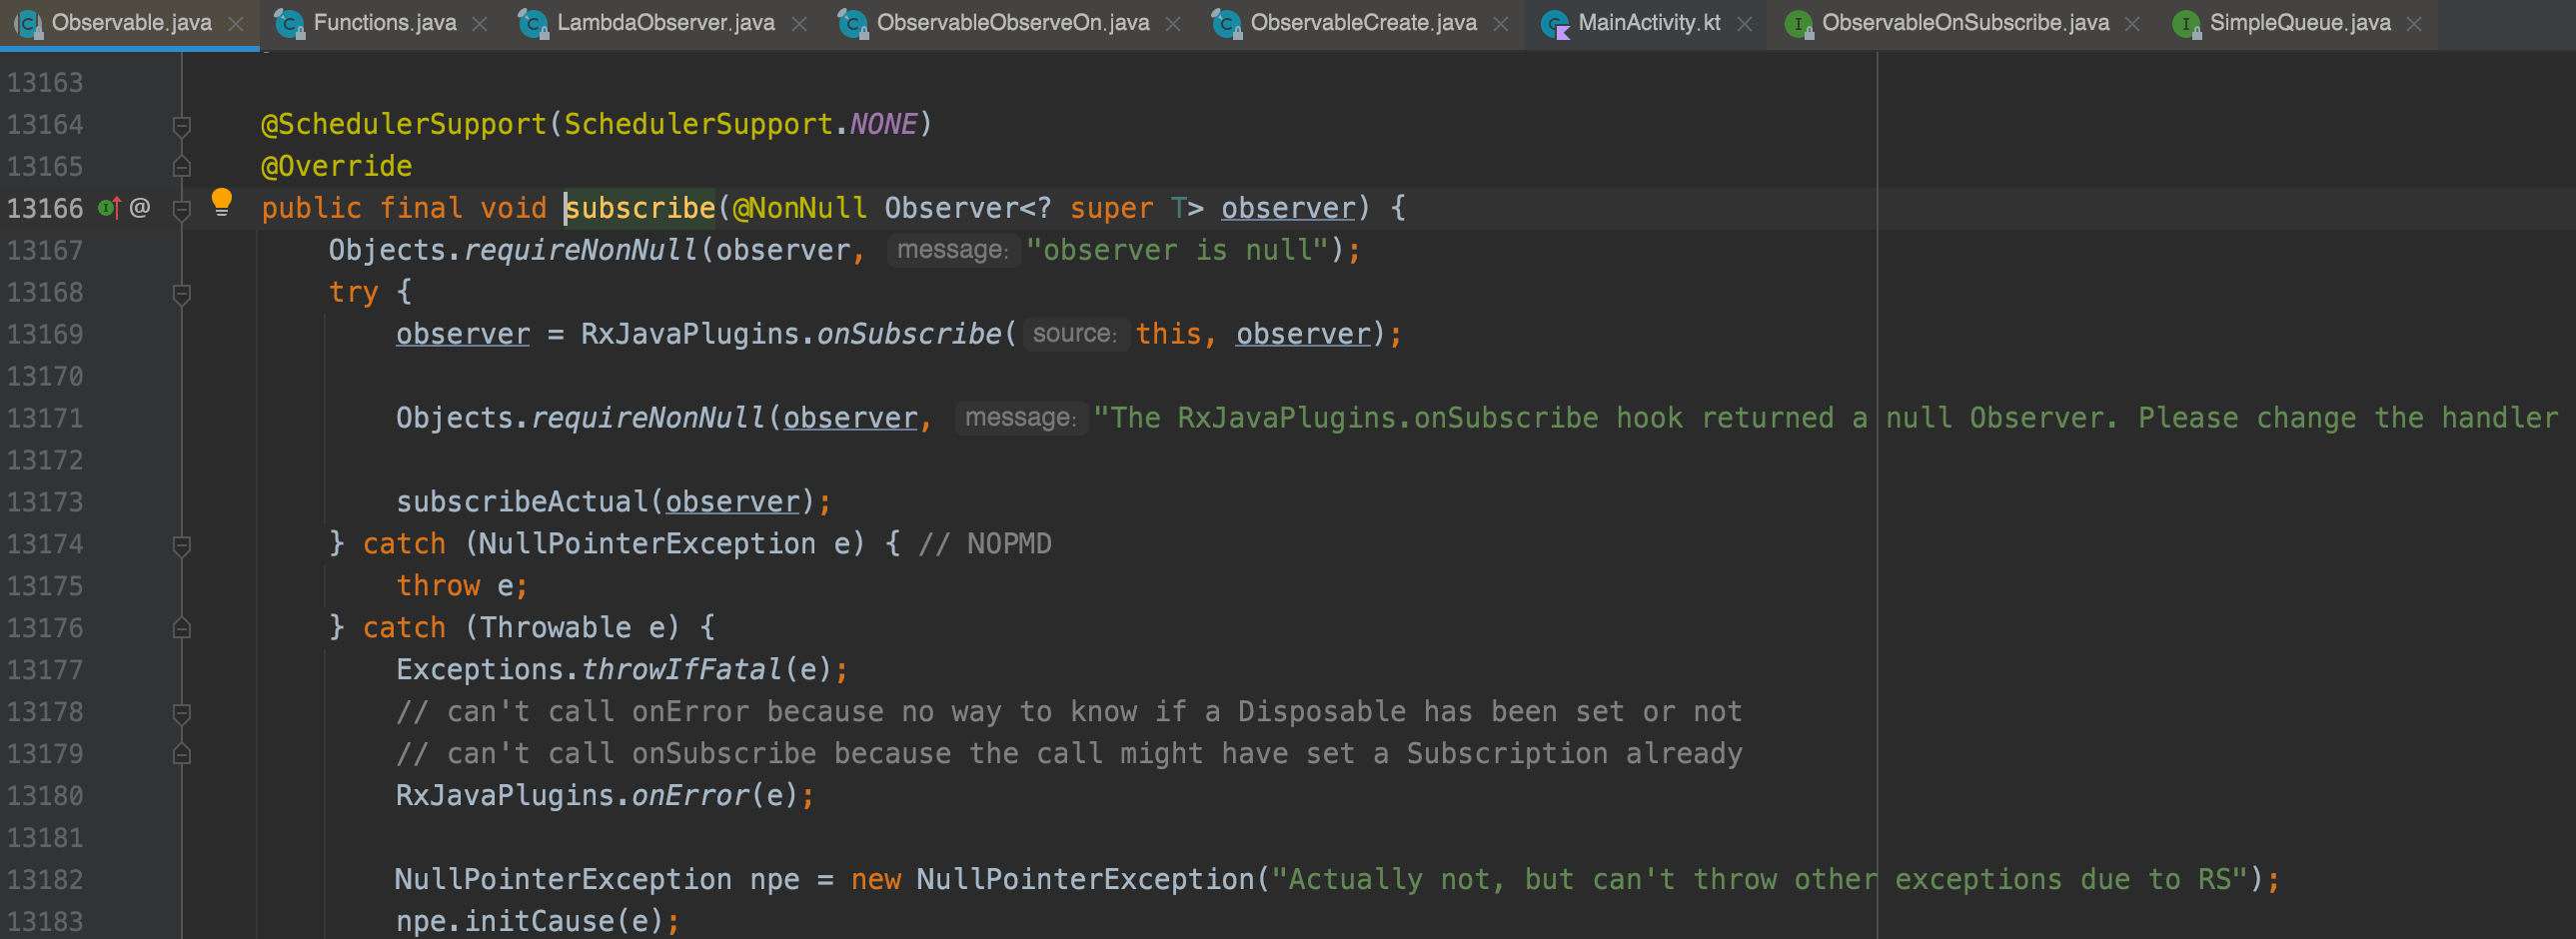Click line number 13175 in the gutter
Screen dimensions: 2576x939
[45, 586]
